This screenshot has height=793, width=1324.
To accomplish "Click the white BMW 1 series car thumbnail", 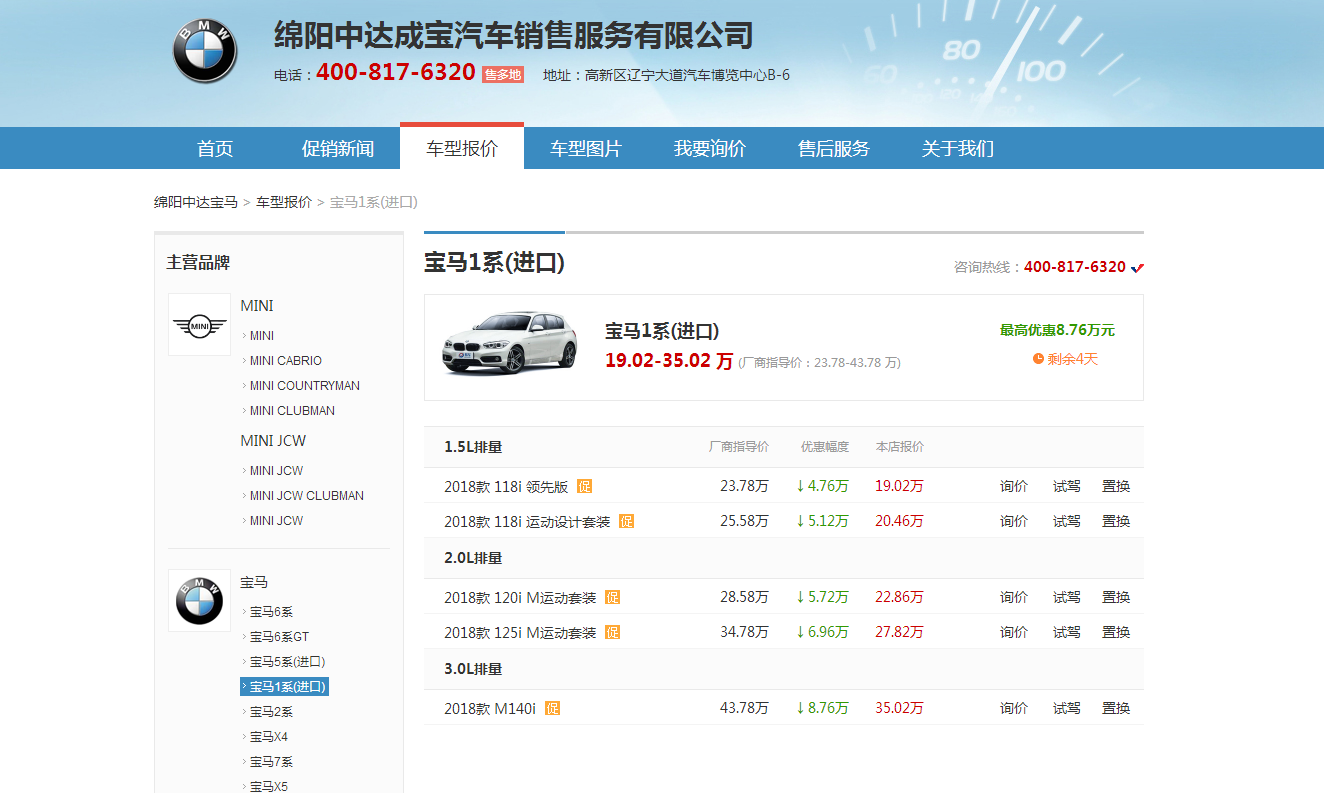I will coord(510,343).
